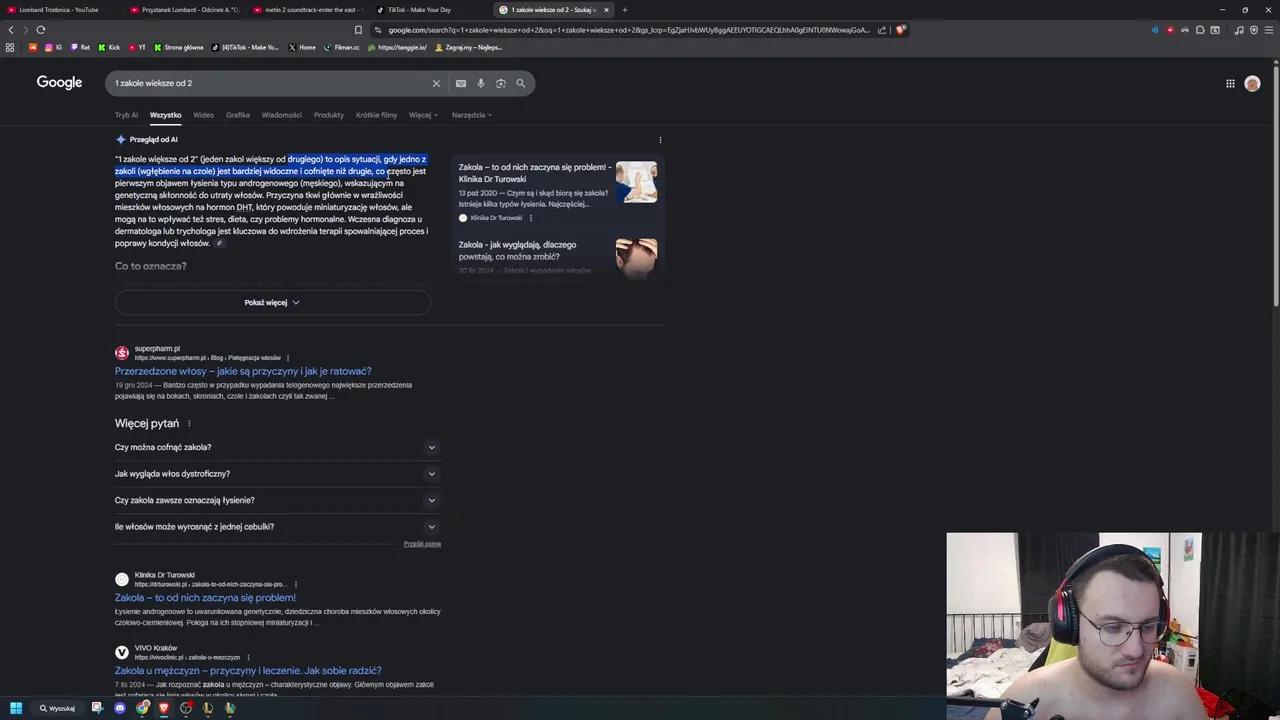Open the 'Narzędzia' tools dropdown
The width and height of the screenshot is (1280, 720).
click(471, 115)
